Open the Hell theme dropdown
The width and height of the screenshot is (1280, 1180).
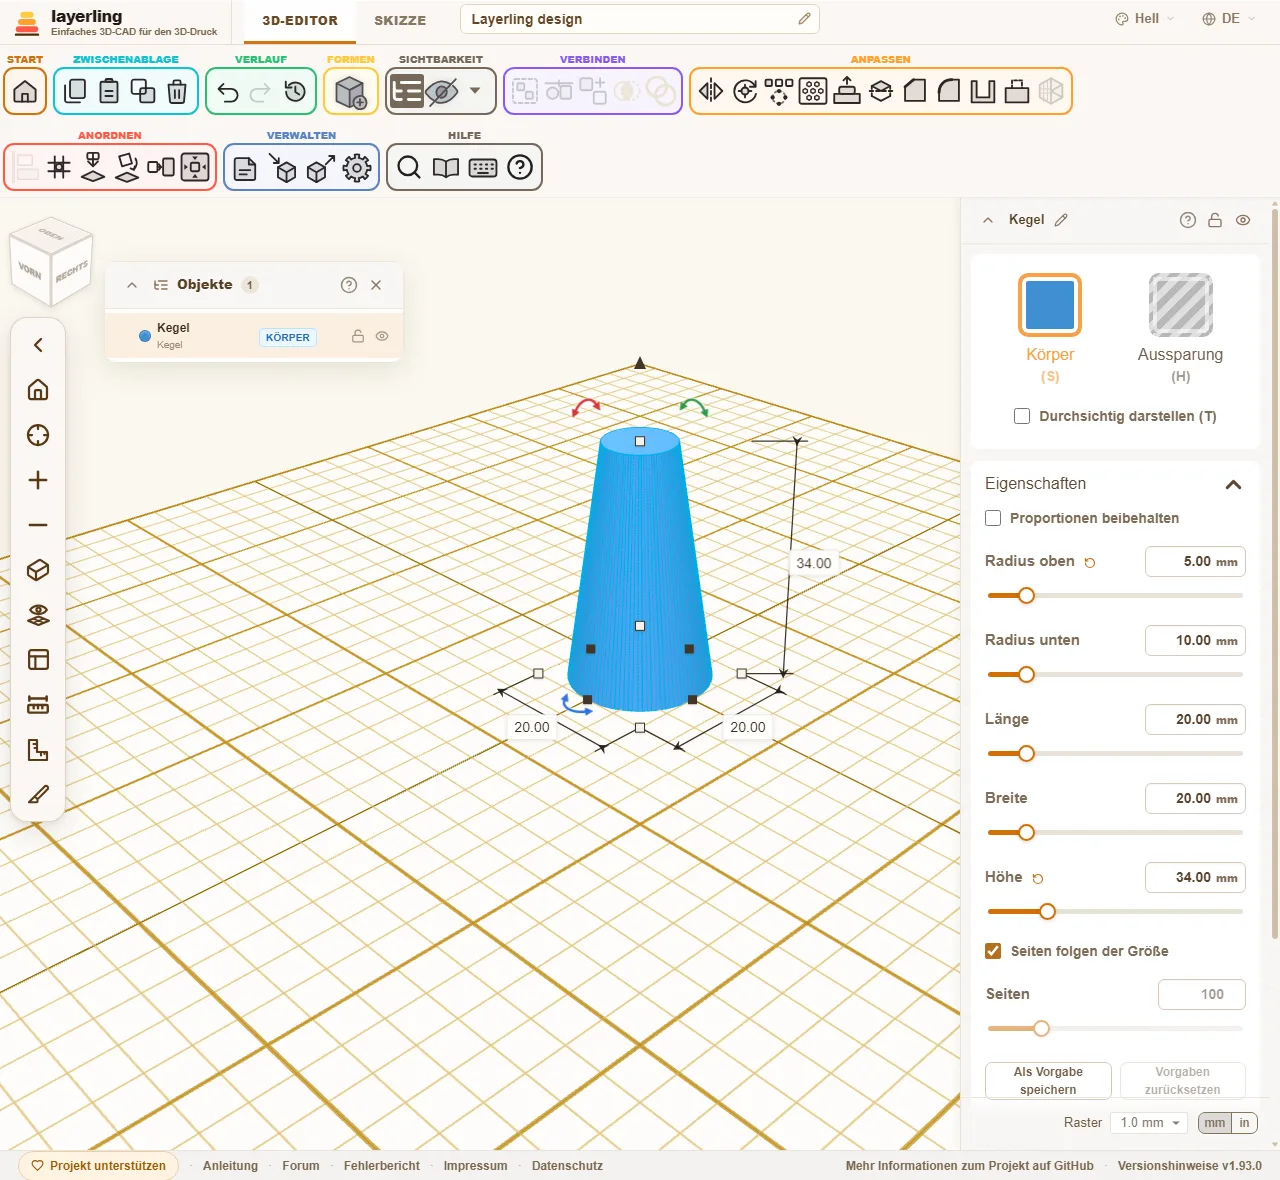(1145, 19)
